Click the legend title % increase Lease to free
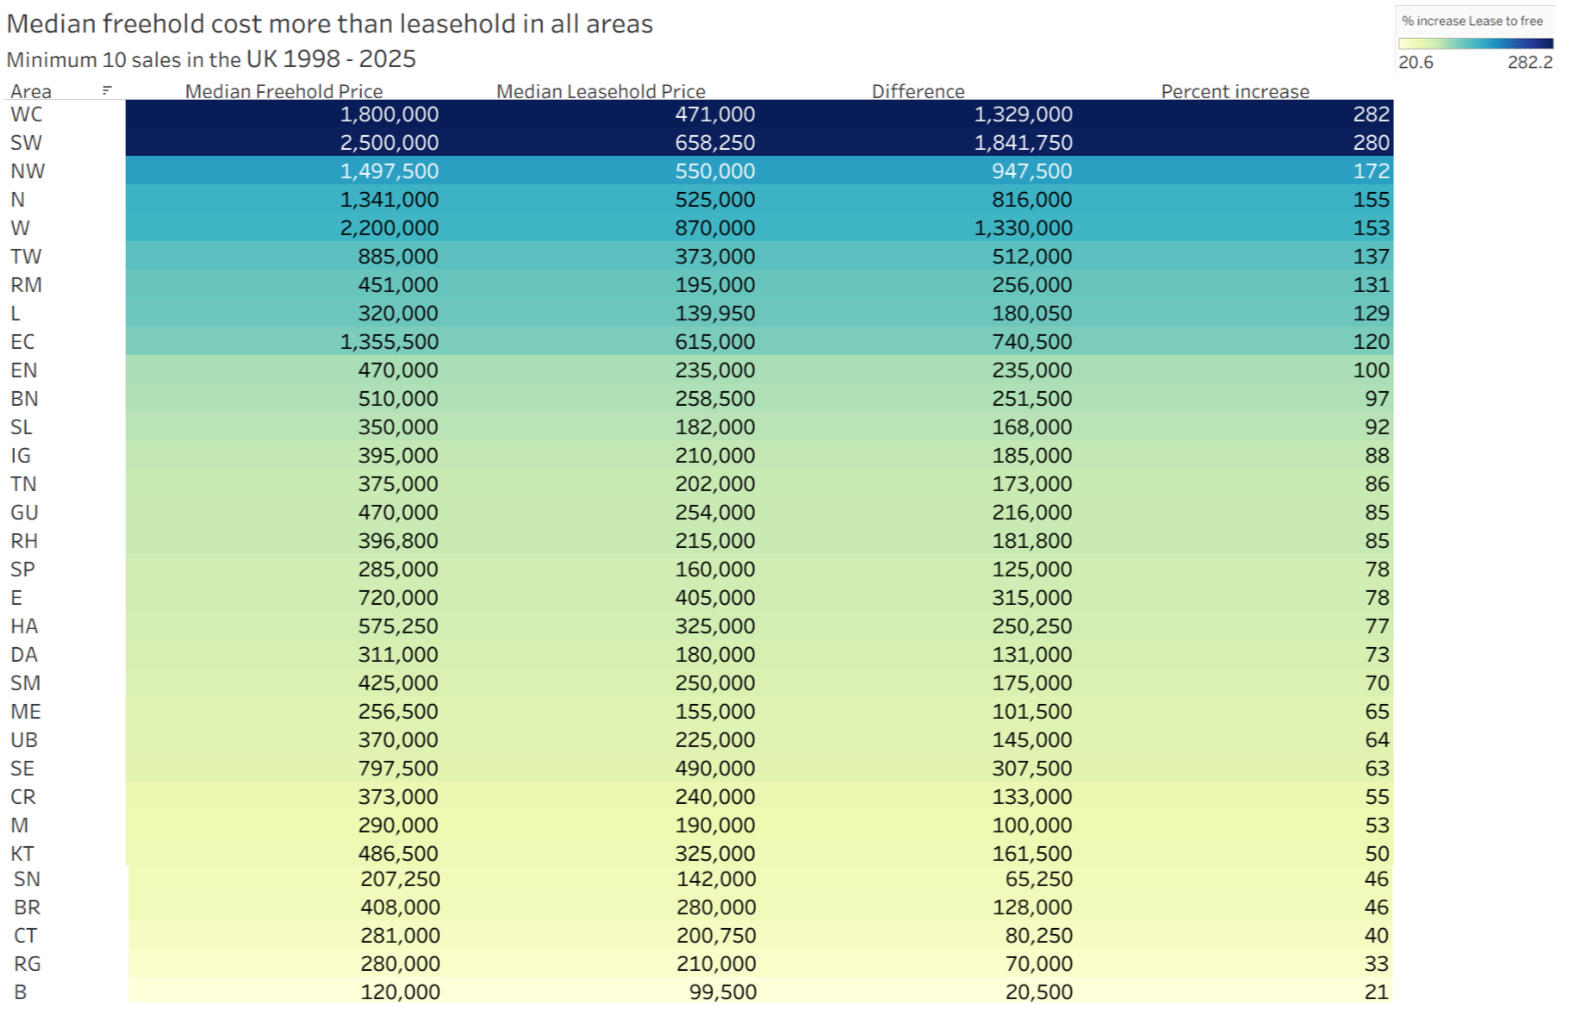This screenshot has height=1019, width=1571. click(1472, 20)
